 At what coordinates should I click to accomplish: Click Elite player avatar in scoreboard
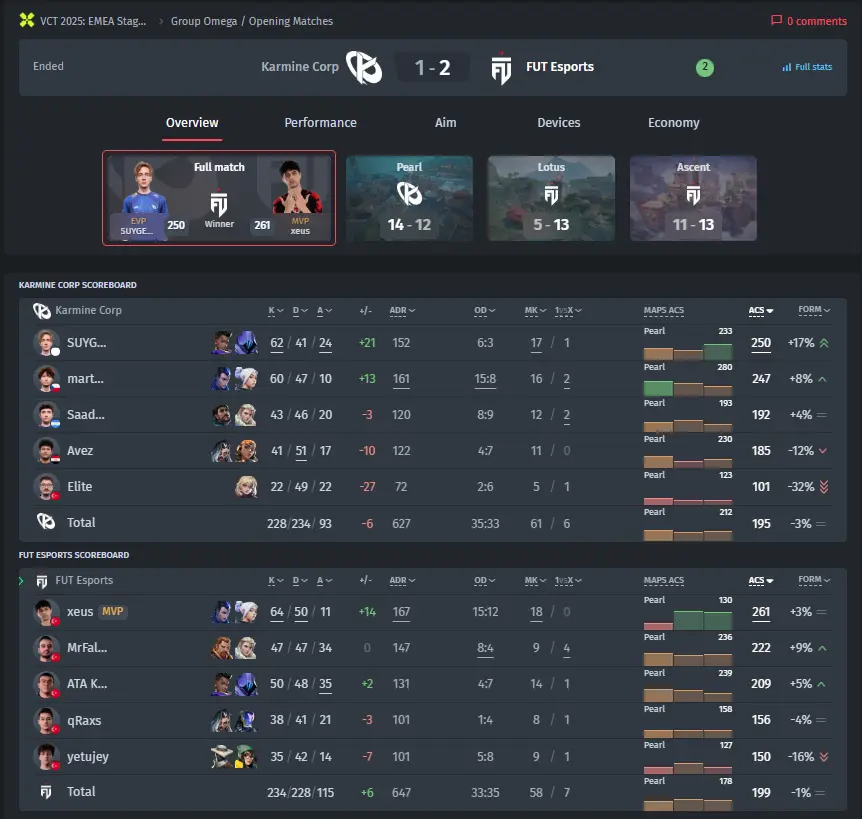click(x=46, y=486)
